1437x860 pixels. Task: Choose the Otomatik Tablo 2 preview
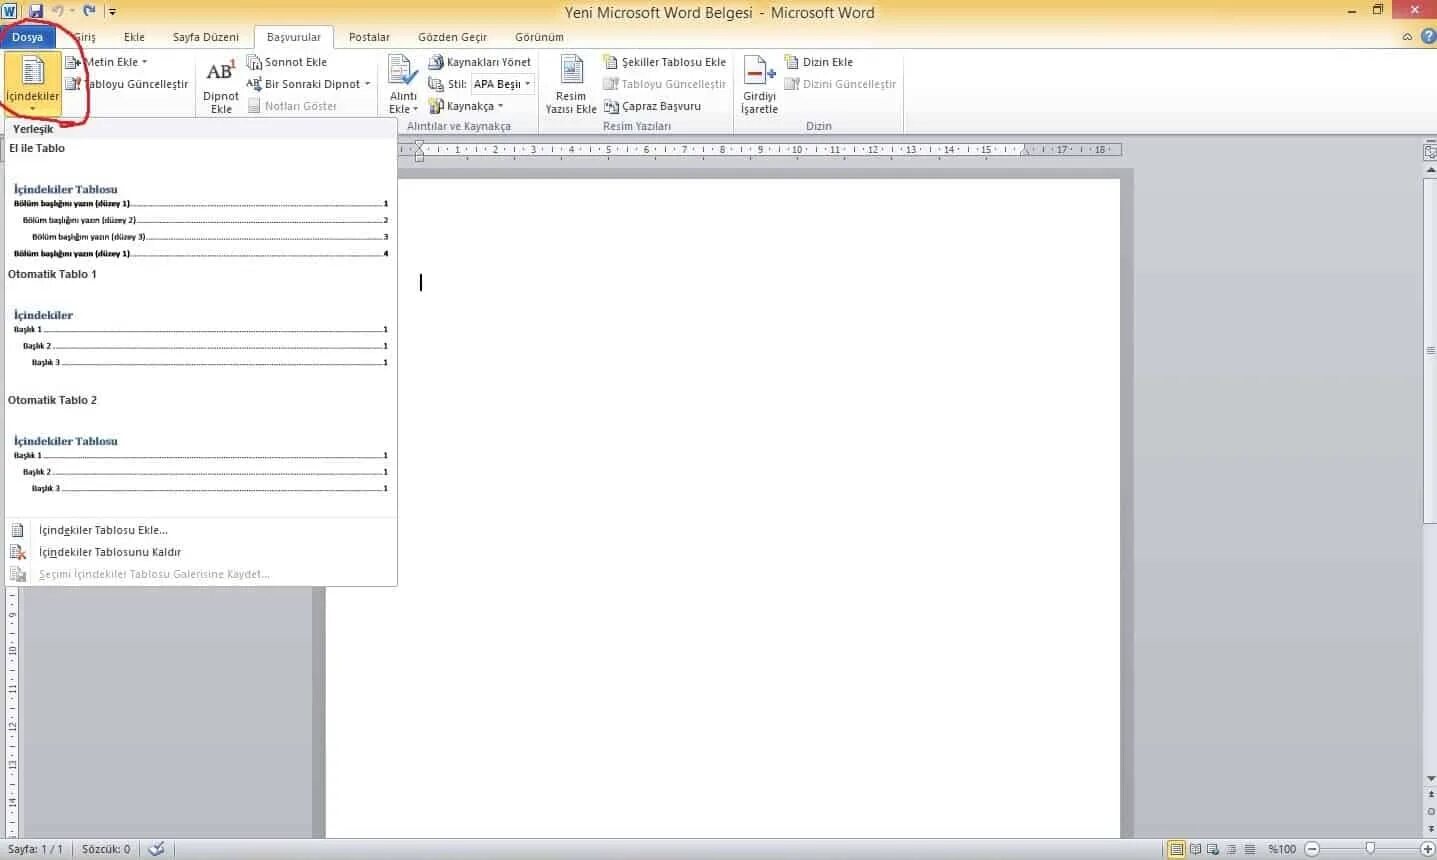[x=200, y=454]
